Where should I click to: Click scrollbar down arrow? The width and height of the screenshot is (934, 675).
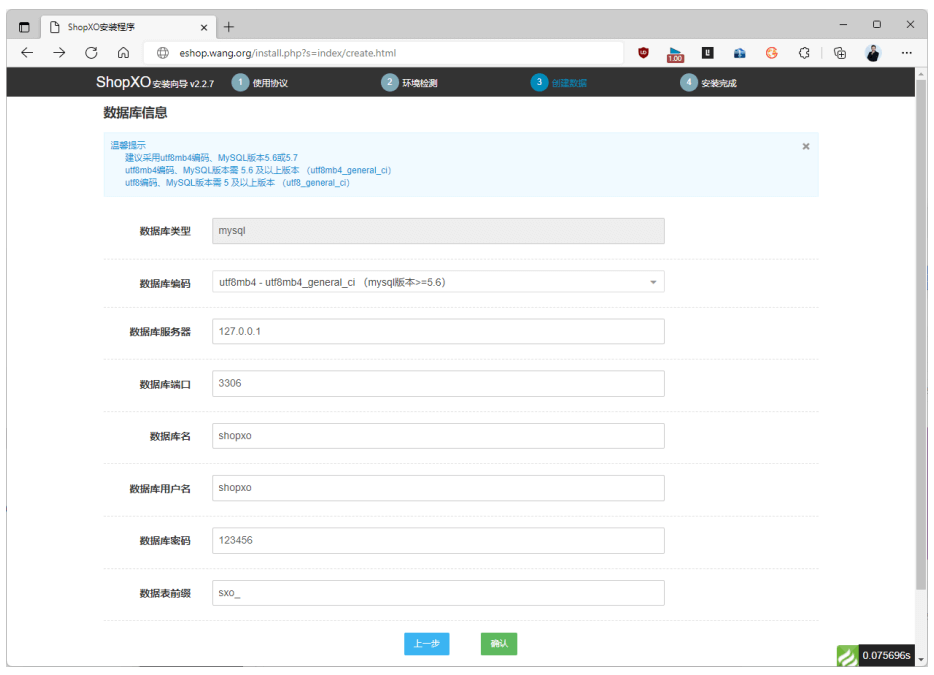[921, 660]
